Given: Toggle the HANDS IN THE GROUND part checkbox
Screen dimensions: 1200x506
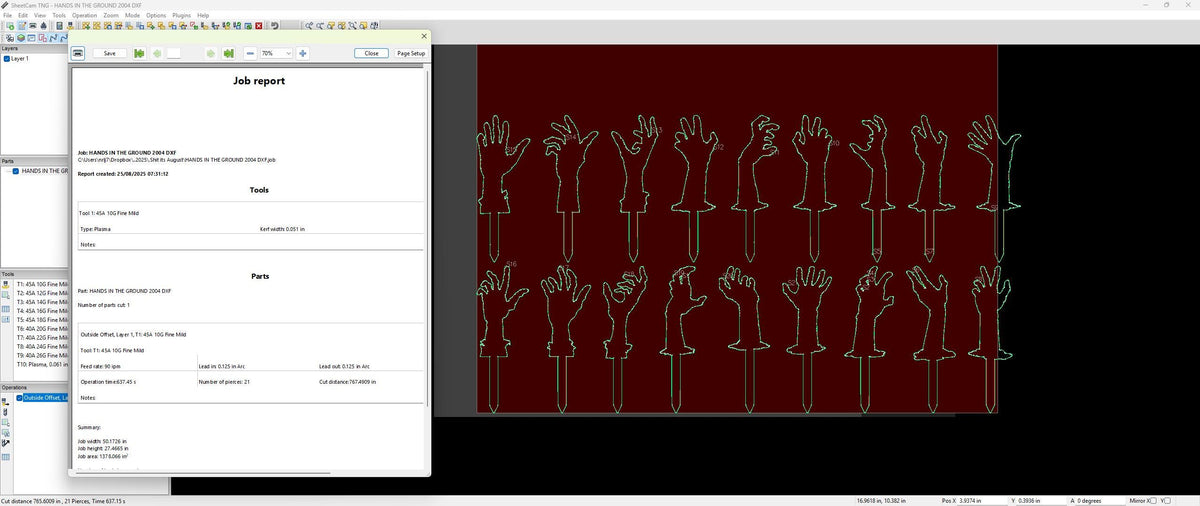Looking at the screenshot, I should coord(16,171).
